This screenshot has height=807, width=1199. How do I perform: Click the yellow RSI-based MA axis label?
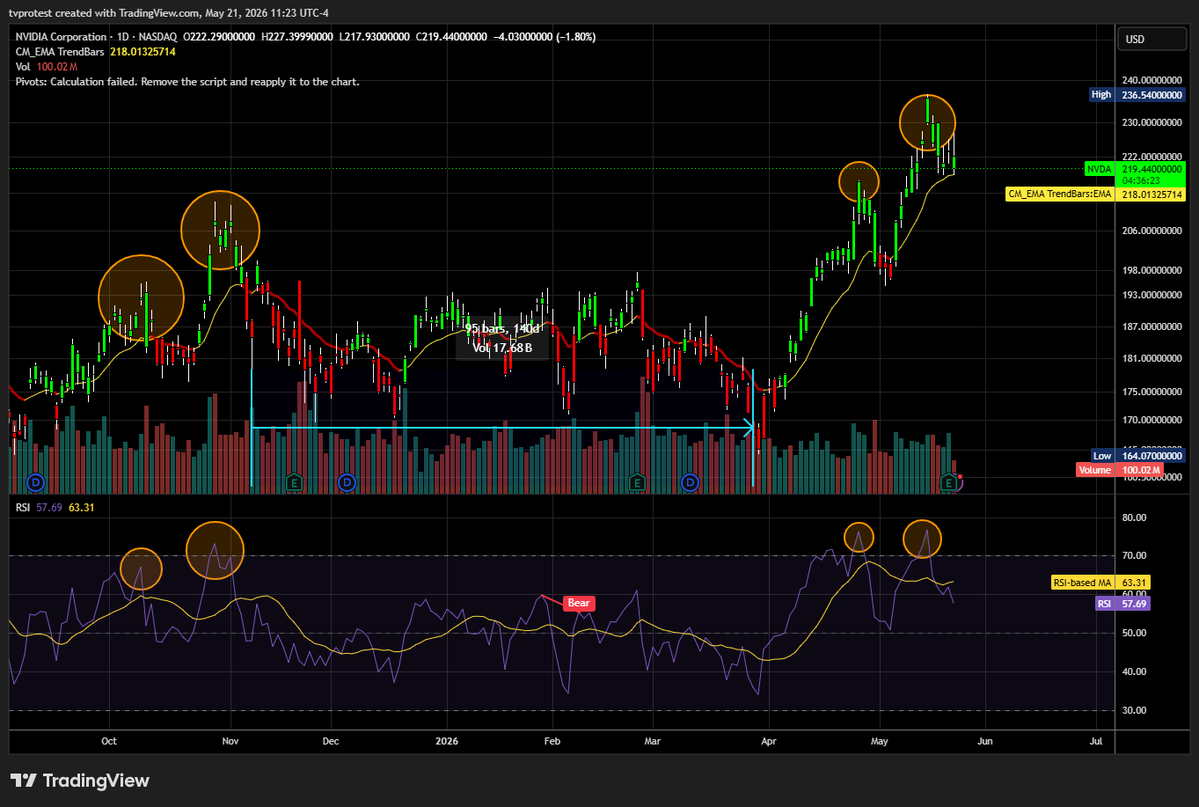[x=1100, y=583]
